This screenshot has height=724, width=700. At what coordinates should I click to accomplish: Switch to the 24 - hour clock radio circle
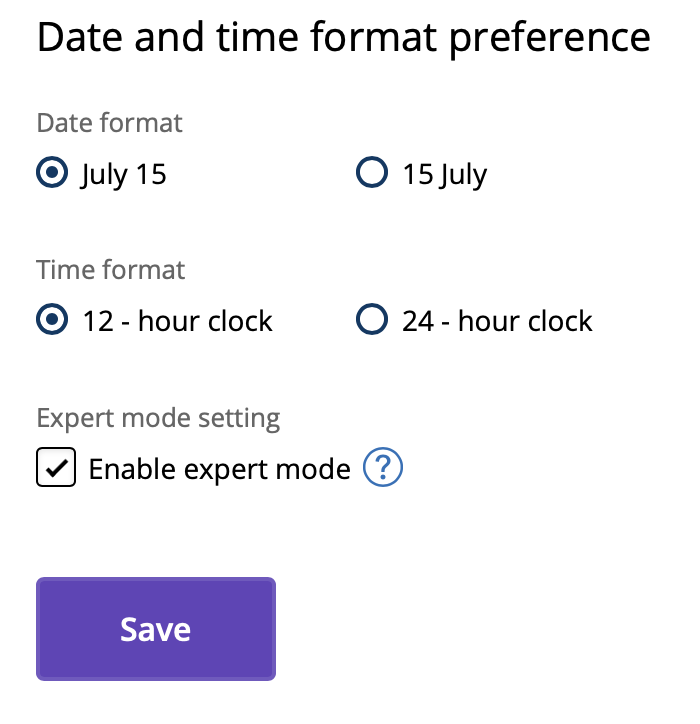372,319
